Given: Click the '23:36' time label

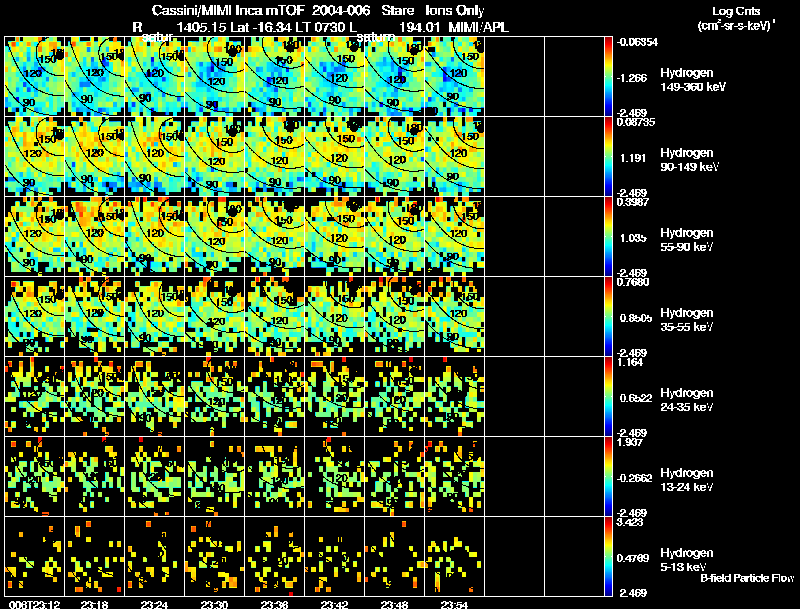Looking at the screenshot, I should tap(274, 604).
